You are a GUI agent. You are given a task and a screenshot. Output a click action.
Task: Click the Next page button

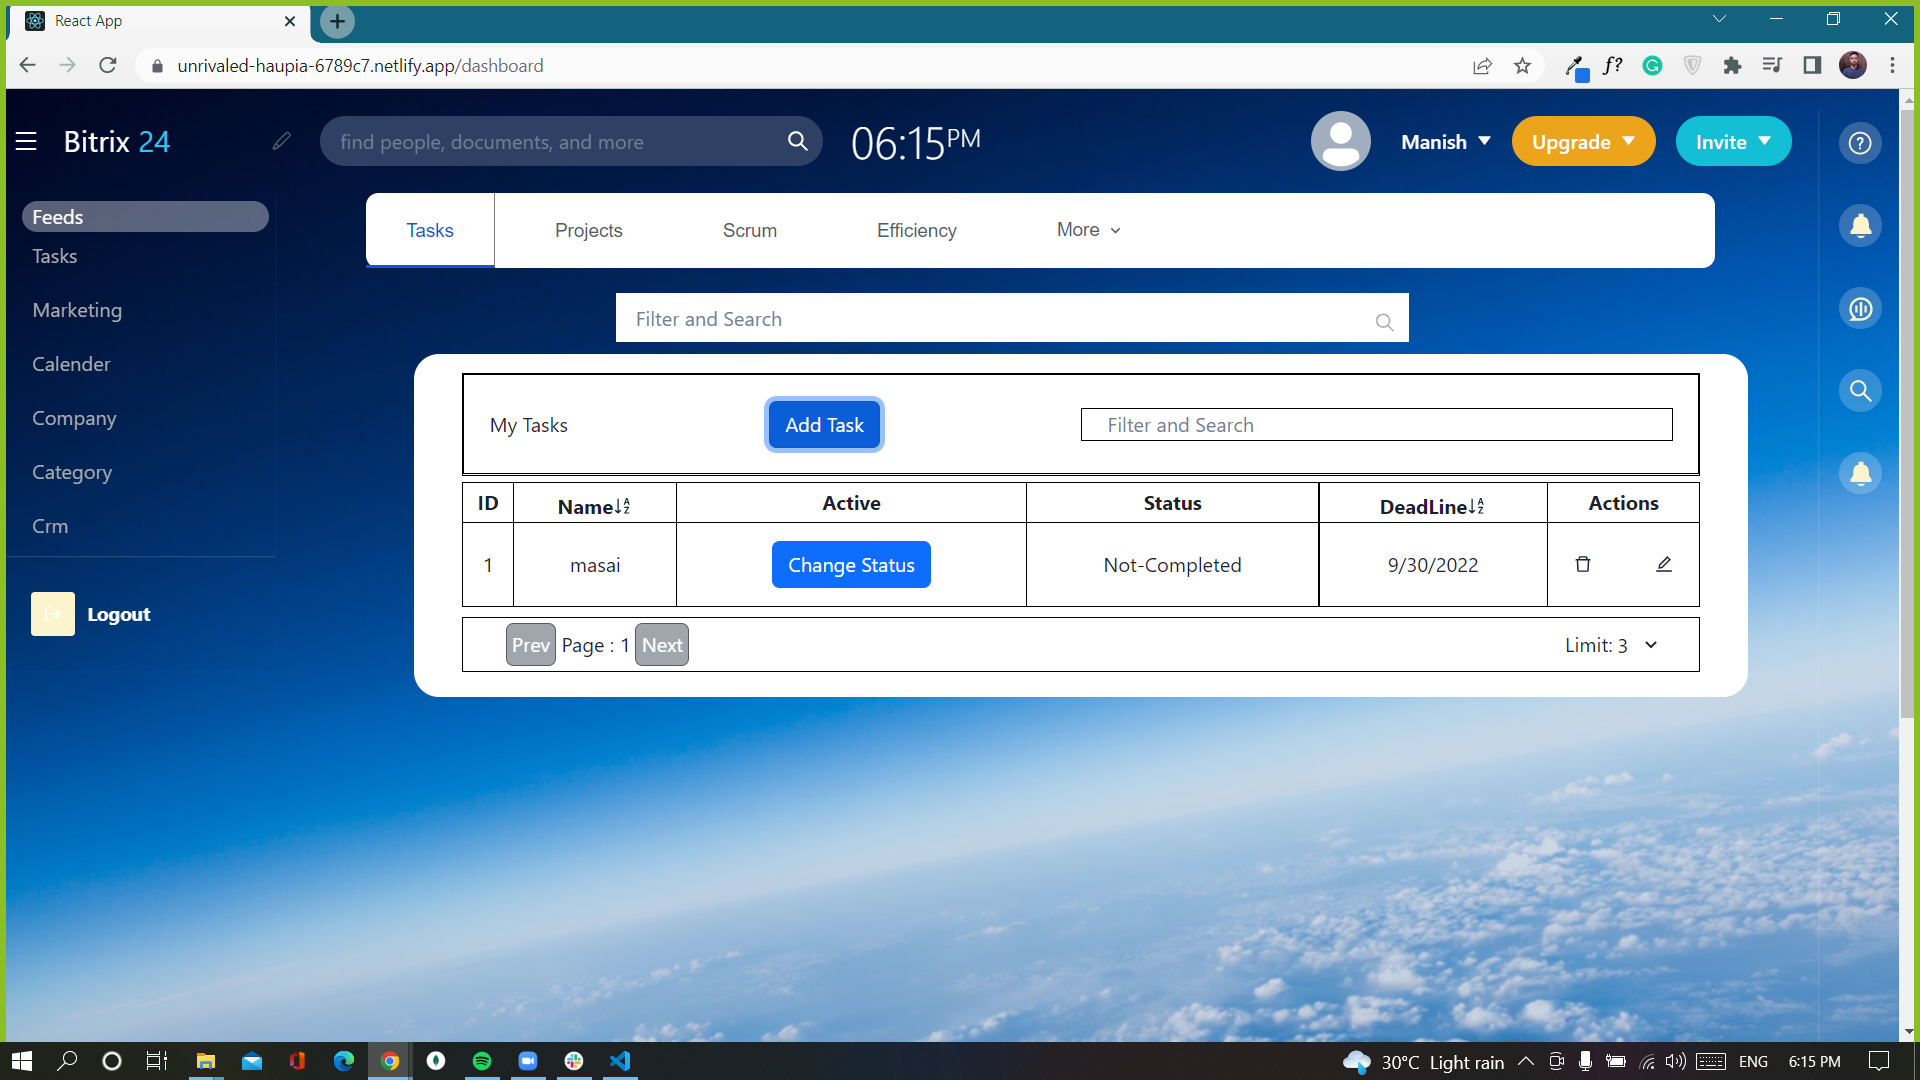coord(662,645)
